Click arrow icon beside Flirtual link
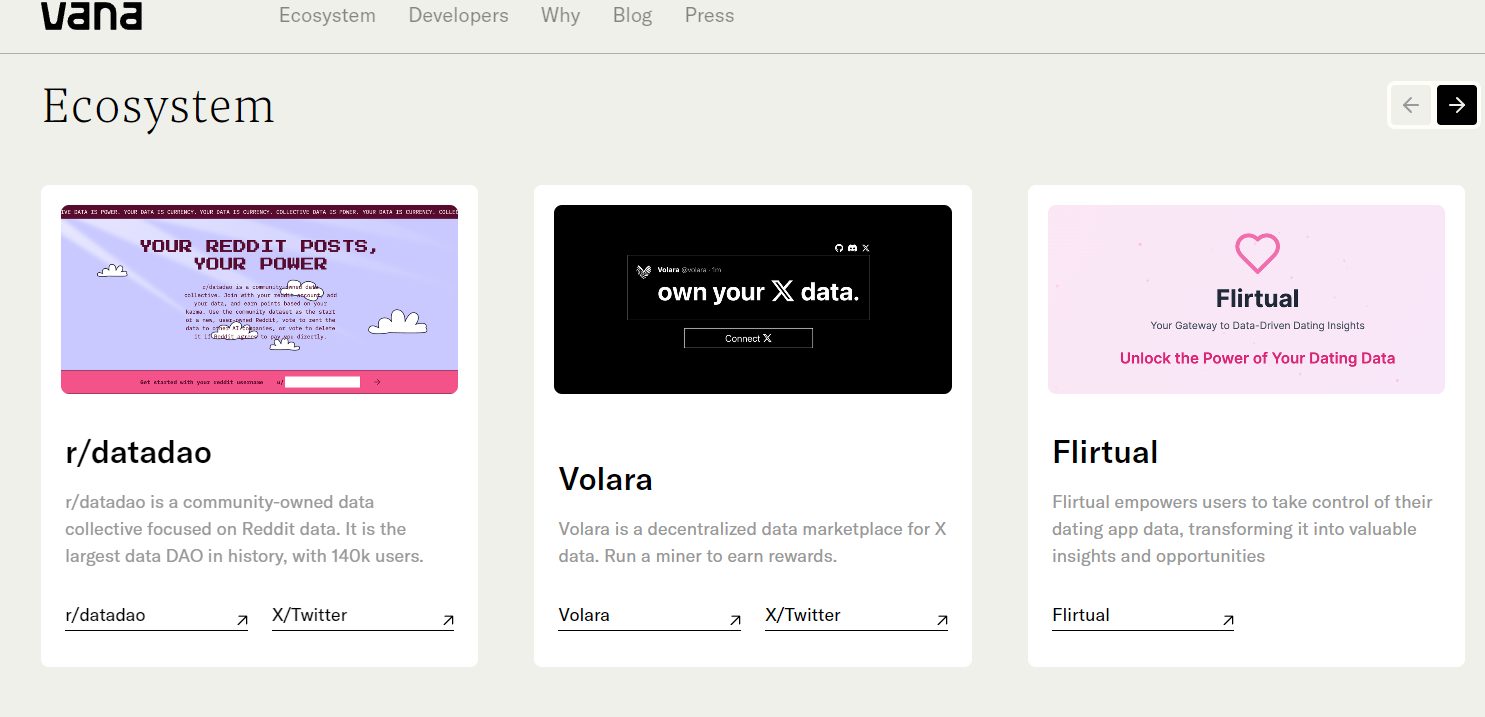 tap(1227, 620)
